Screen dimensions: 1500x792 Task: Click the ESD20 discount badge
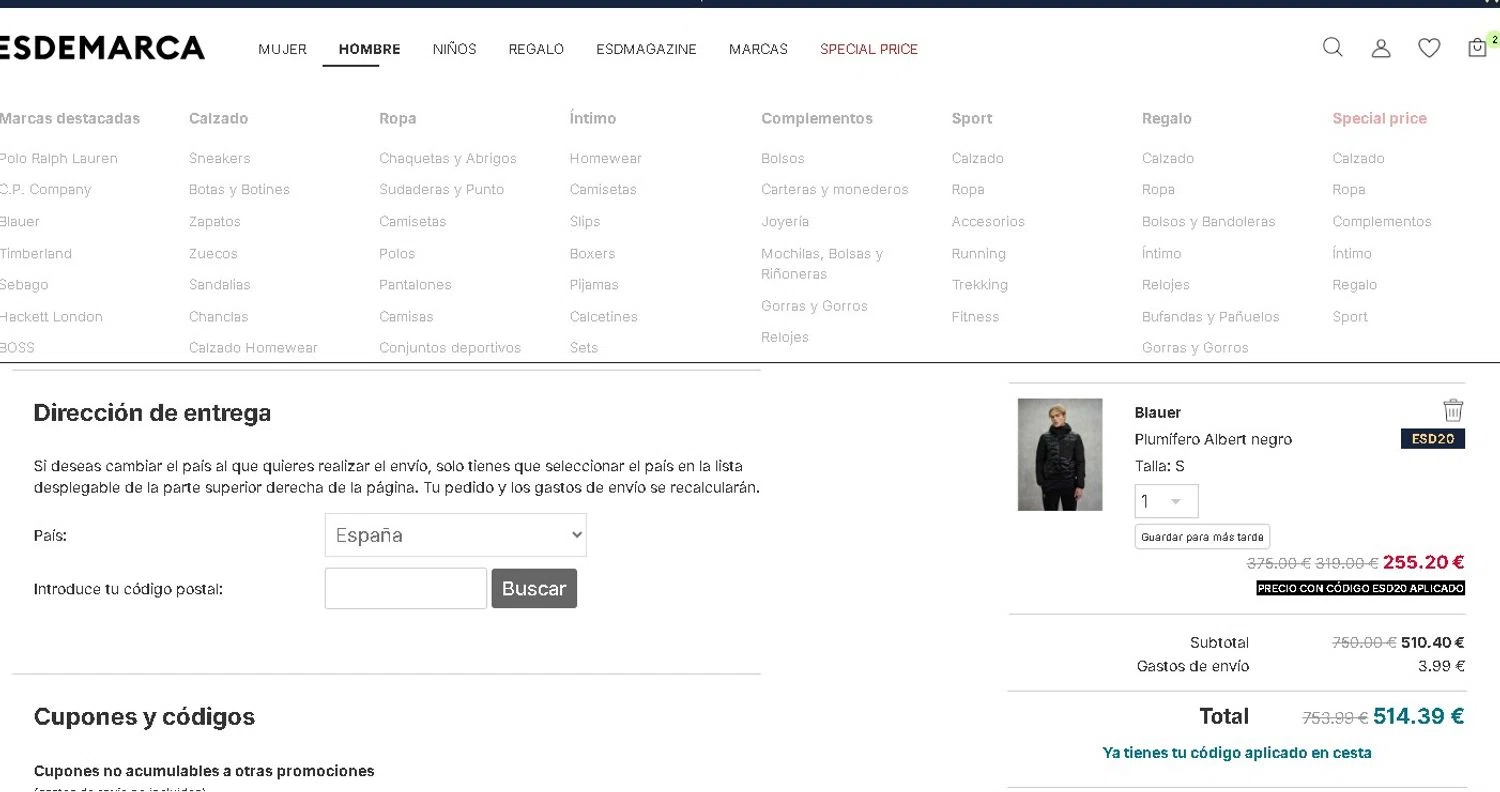pyautogui.click(x=1433, y=439)
